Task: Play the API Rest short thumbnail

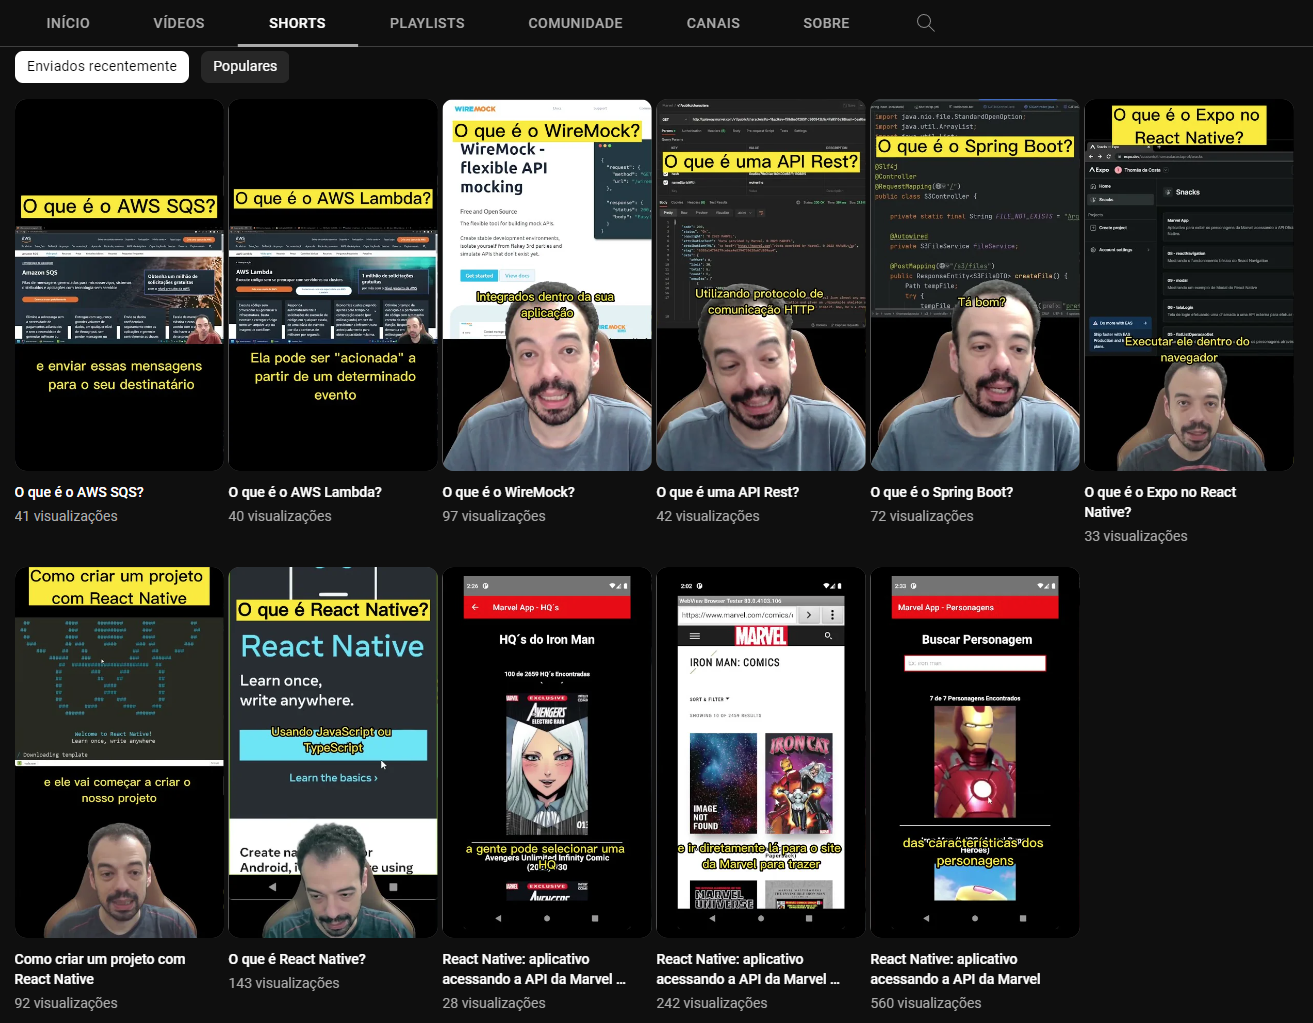Action: [761, 285]
